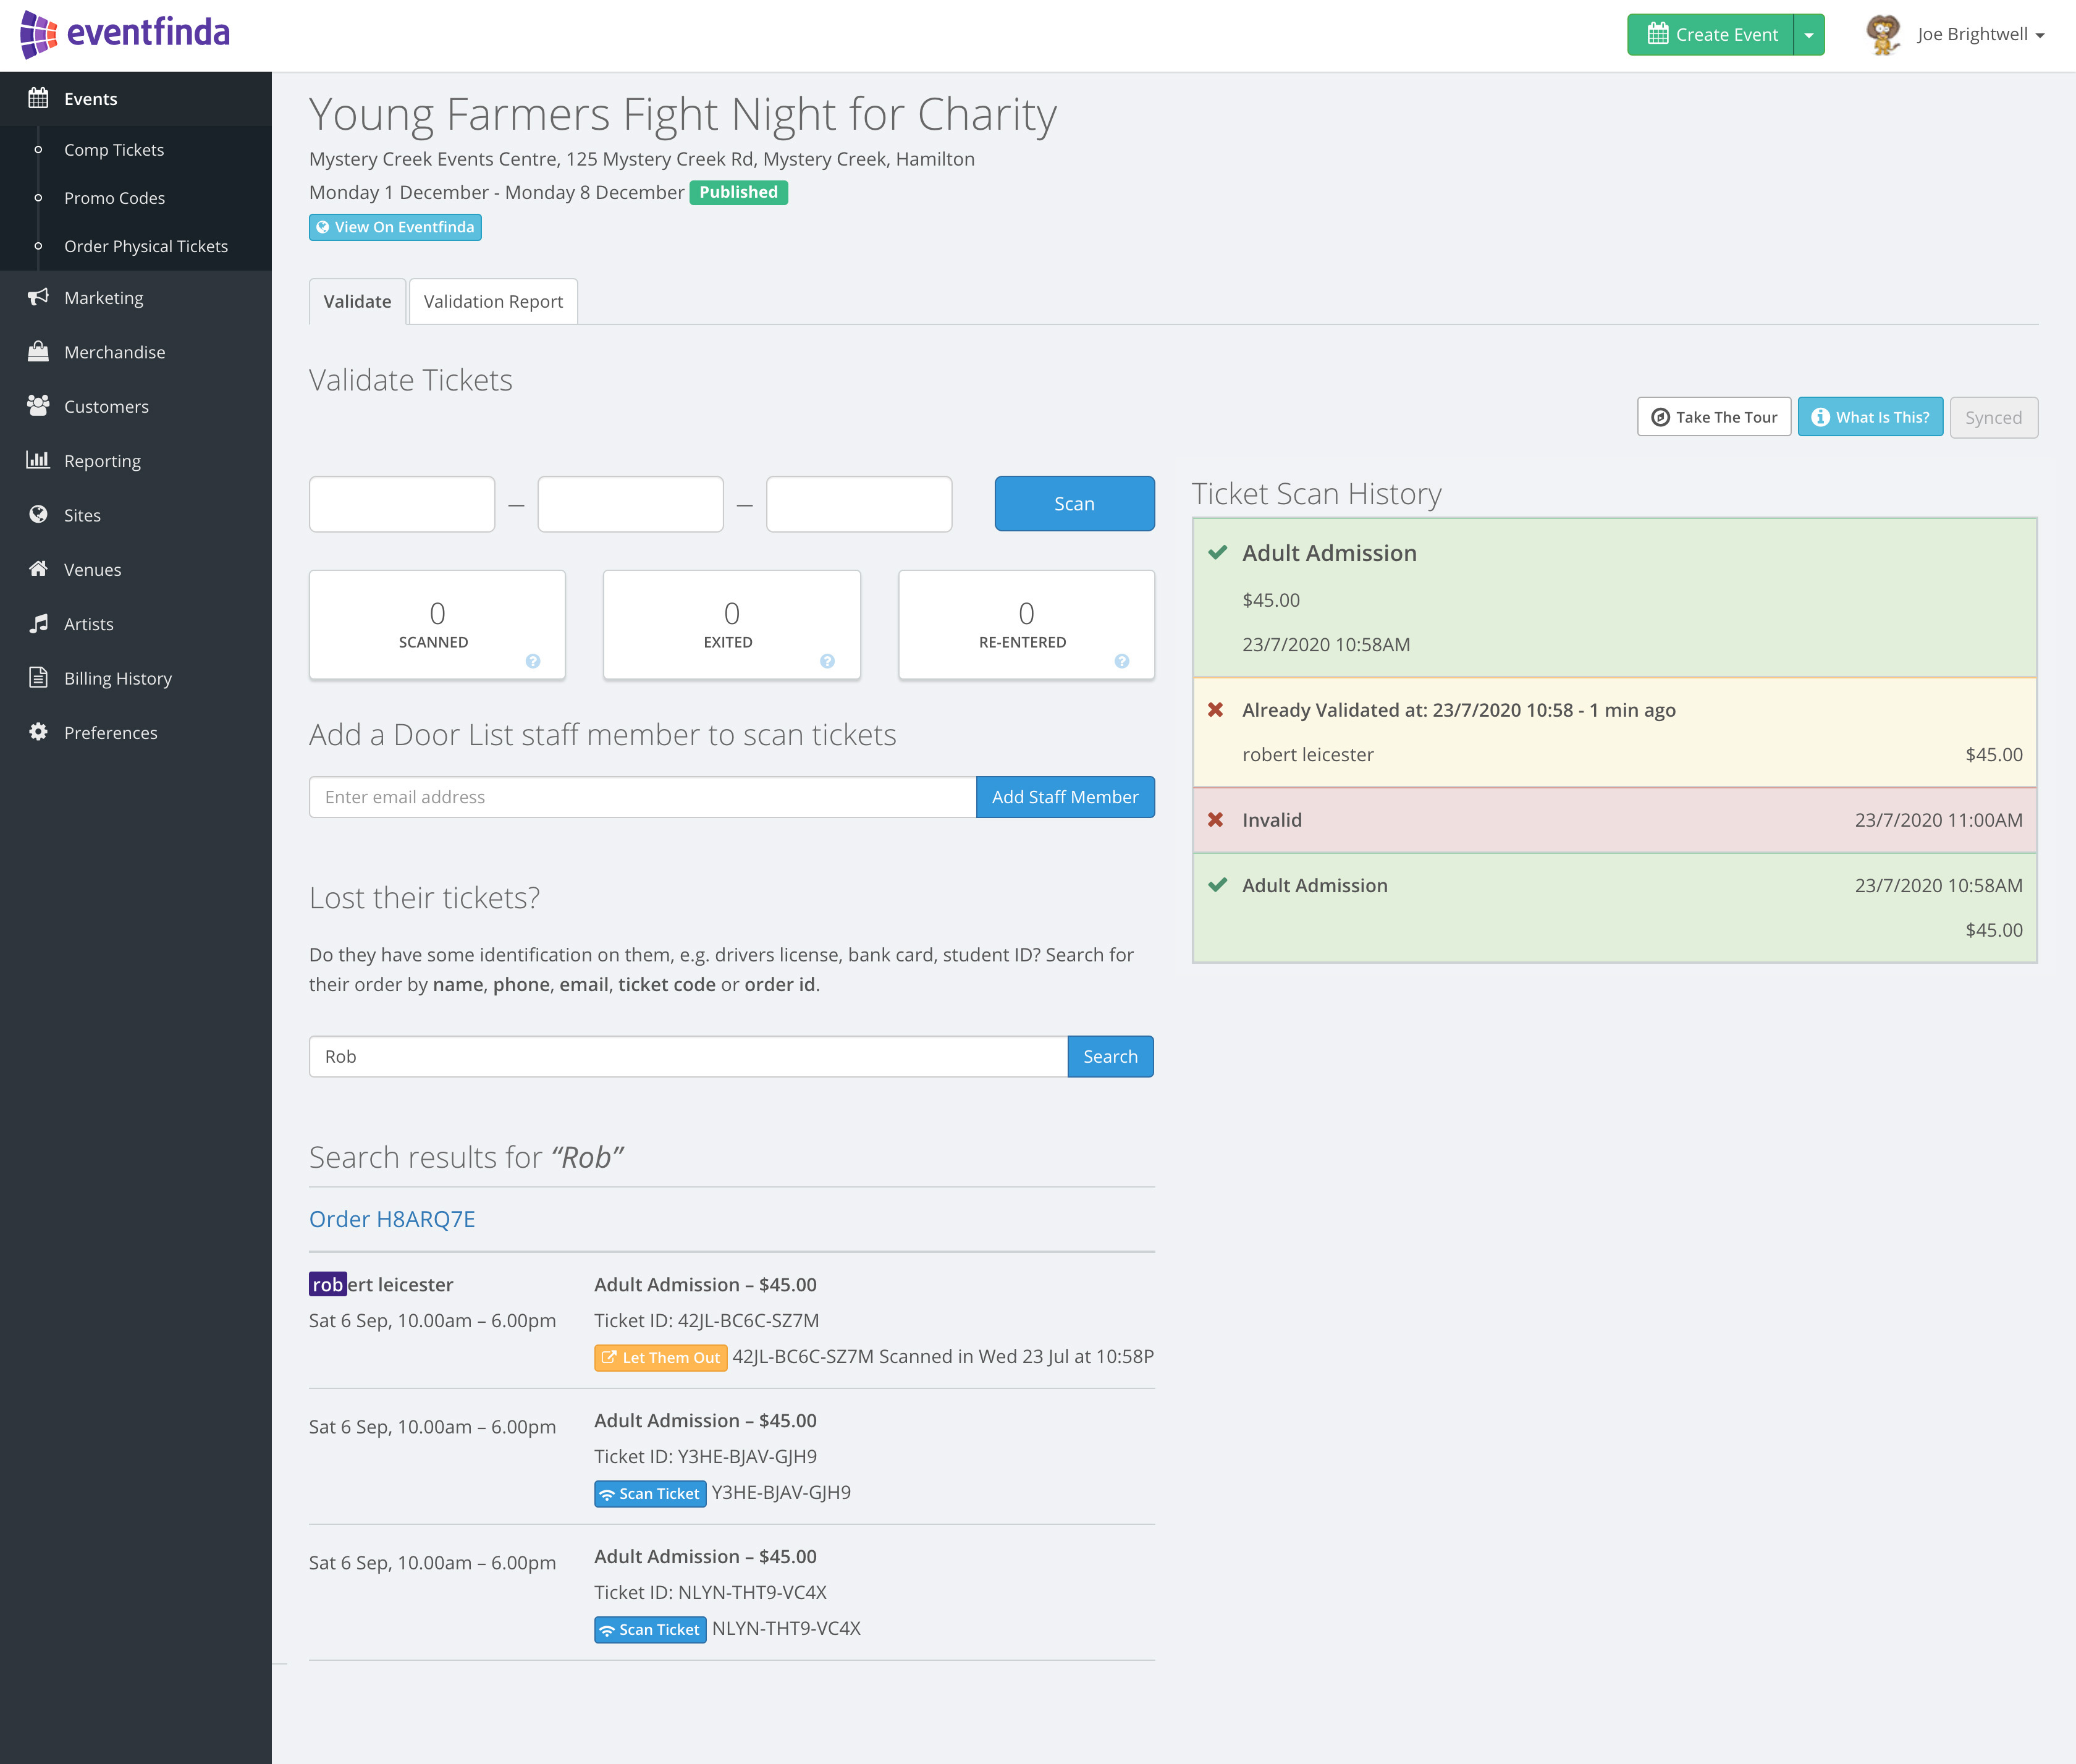Open Promo Codes in sidebar
The width and height of the screenshot is (2076, 1764).
(114, 198)
